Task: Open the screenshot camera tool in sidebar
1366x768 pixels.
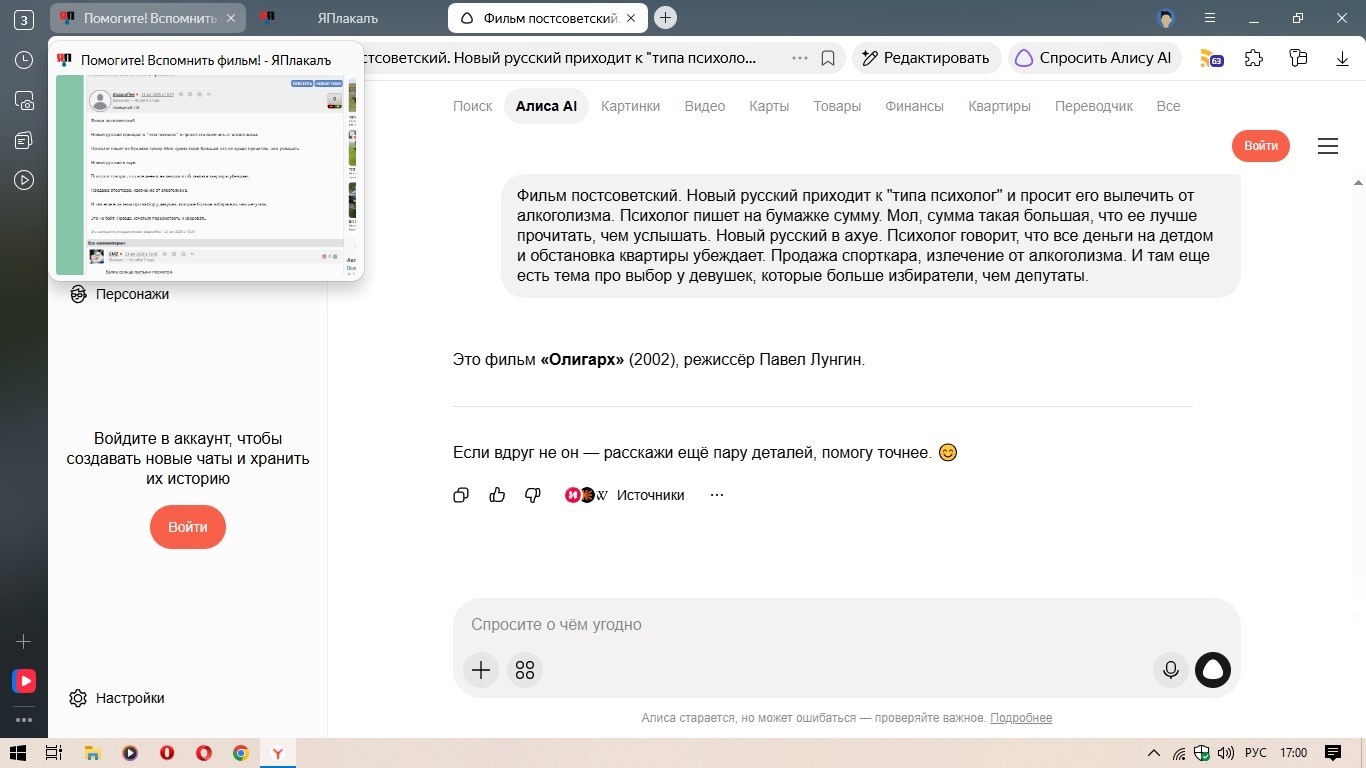Action: tap(24, 100)
